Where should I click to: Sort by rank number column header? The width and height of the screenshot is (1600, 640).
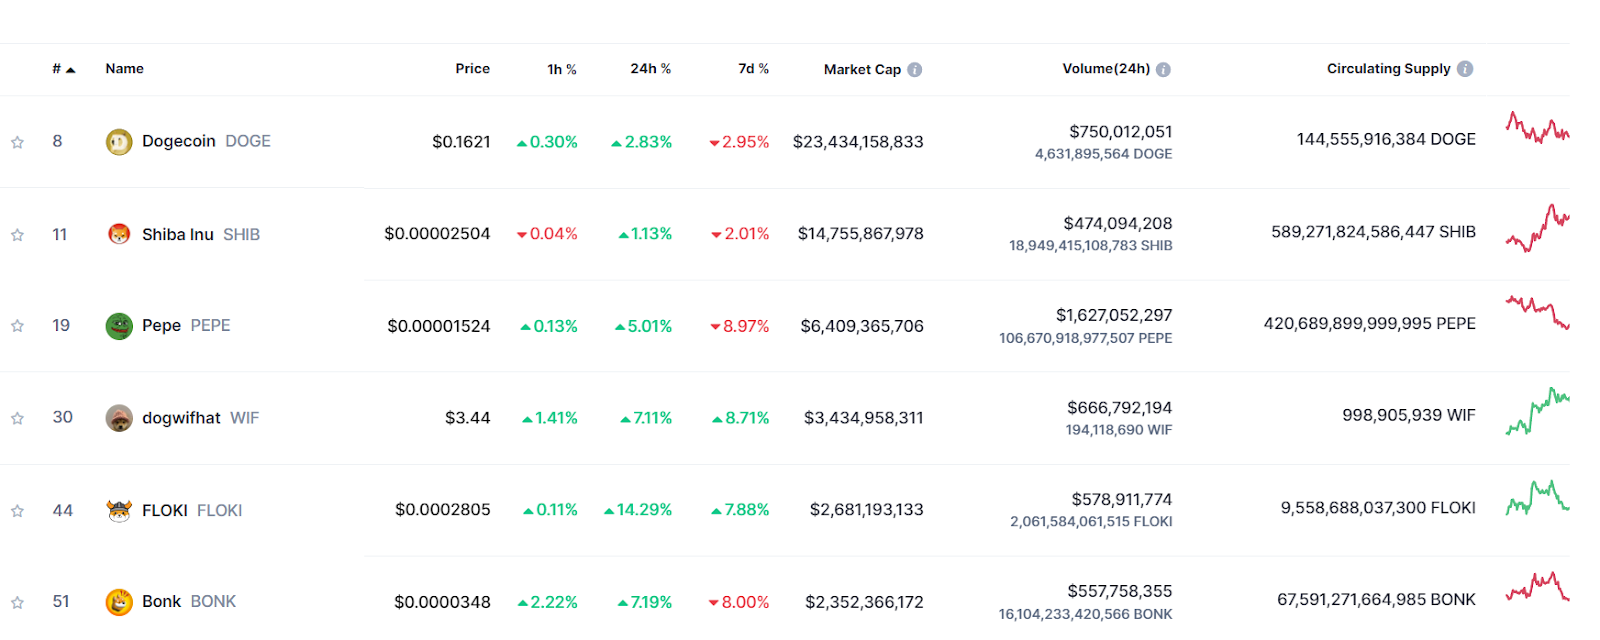(63, 69)
